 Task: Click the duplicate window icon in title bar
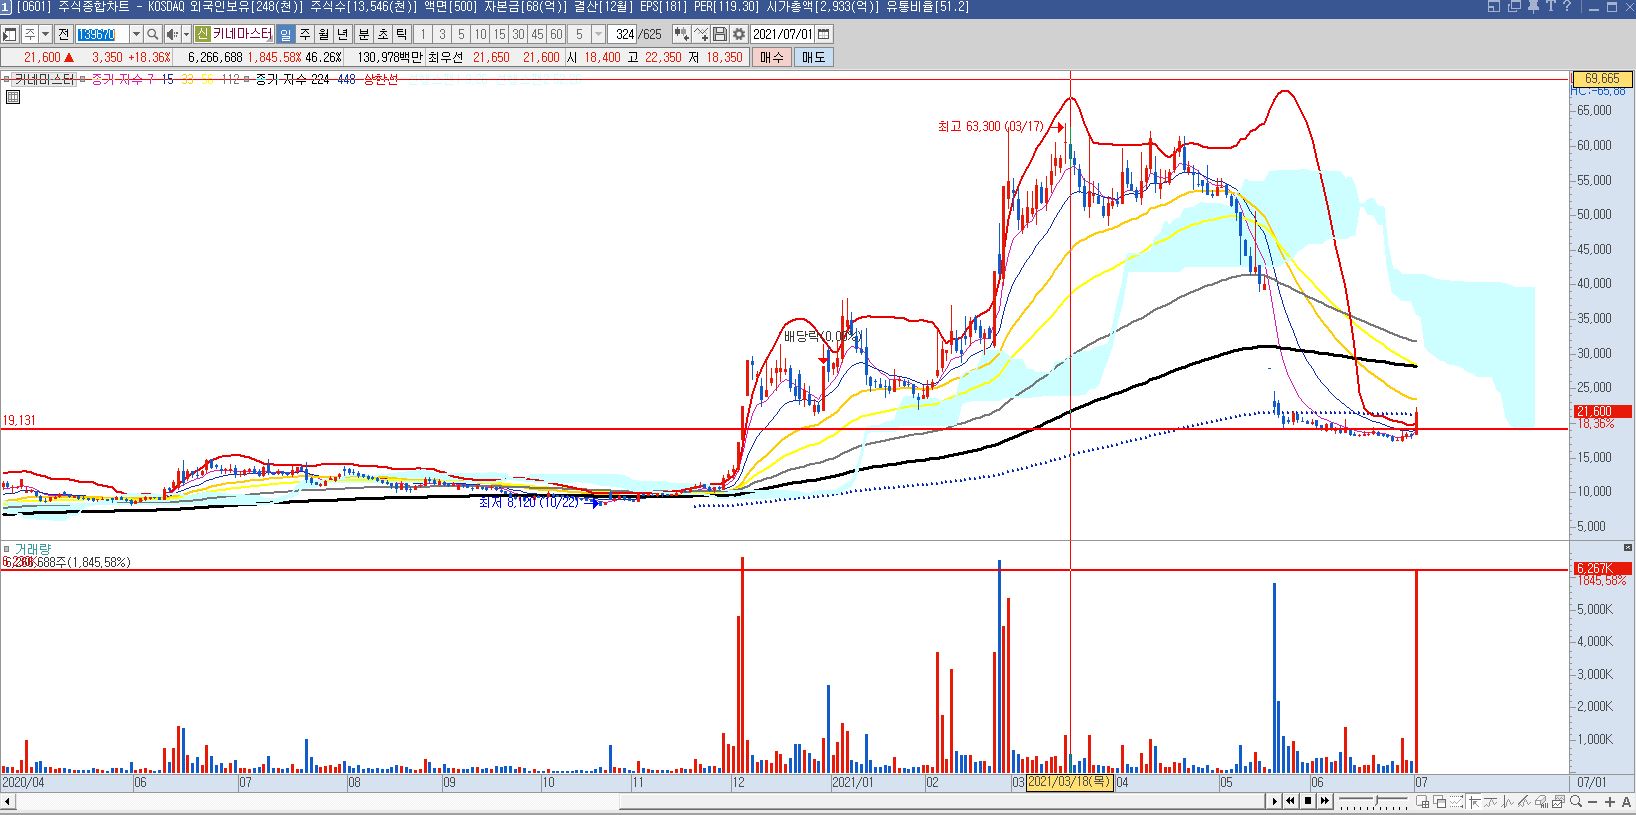(x=1515, y=7)
